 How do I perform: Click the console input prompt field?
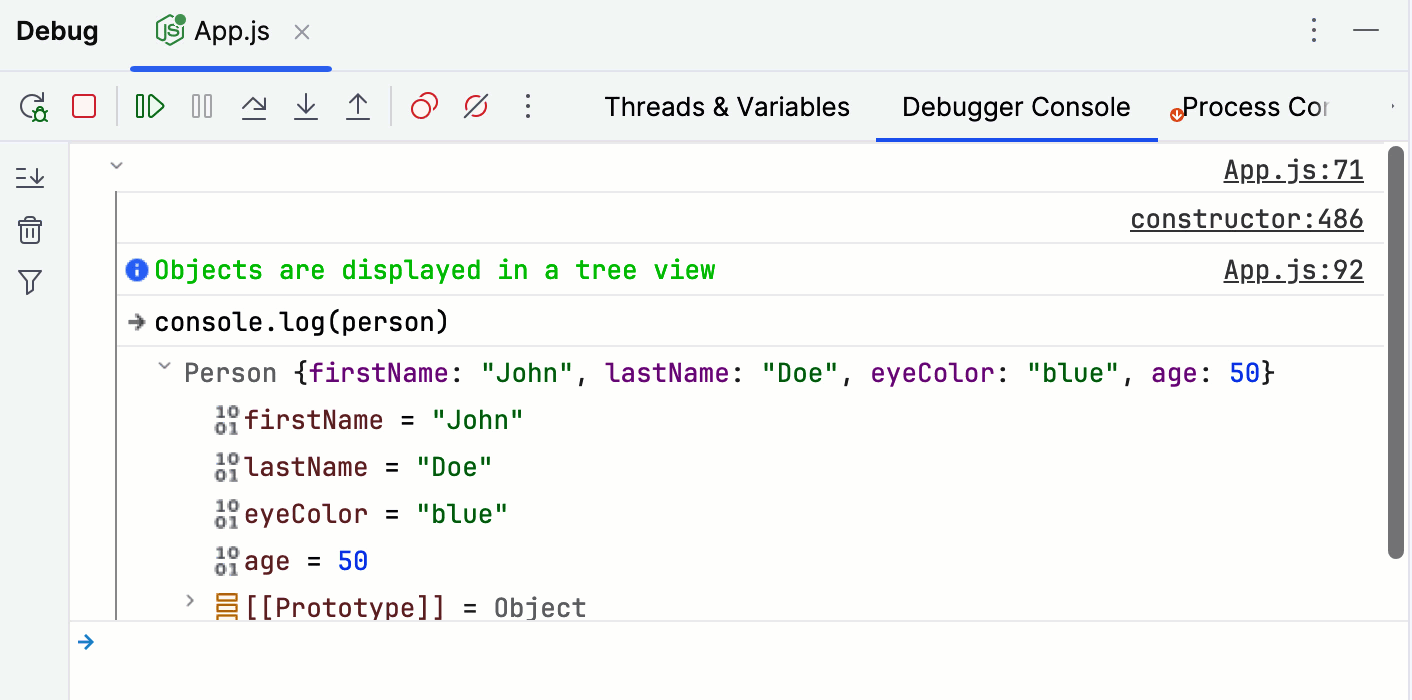click(400, 641)
